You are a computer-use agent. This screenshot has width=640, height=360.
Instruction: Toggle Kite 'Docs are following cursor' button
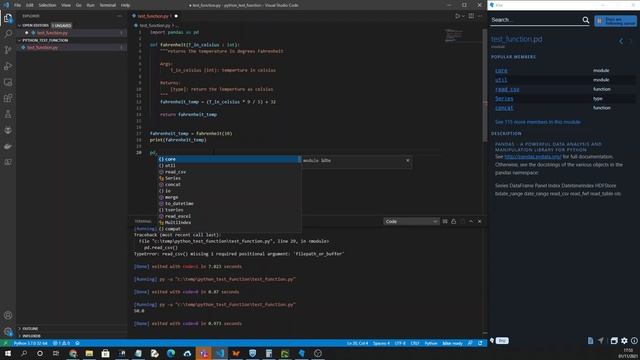point(616,21)
